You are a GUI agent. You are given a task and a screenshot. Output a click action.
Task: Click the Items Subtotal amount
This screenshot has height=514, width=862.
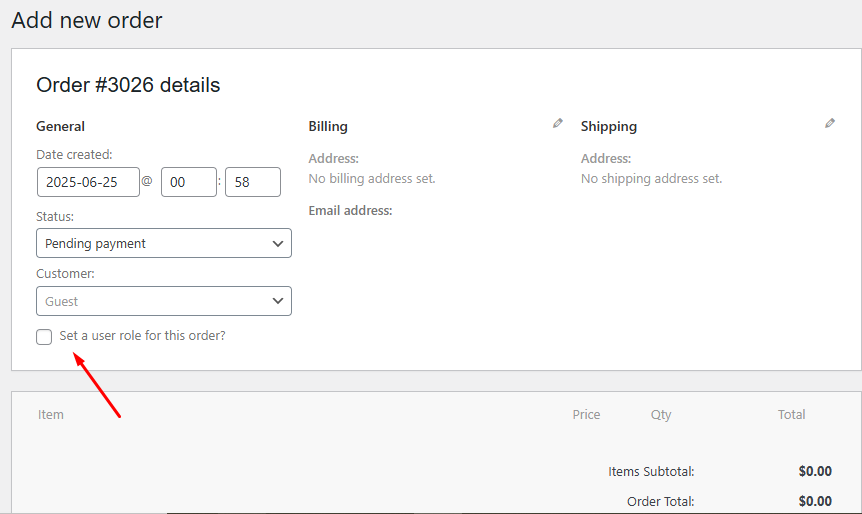pyautogui.click(x=815, y=471)
